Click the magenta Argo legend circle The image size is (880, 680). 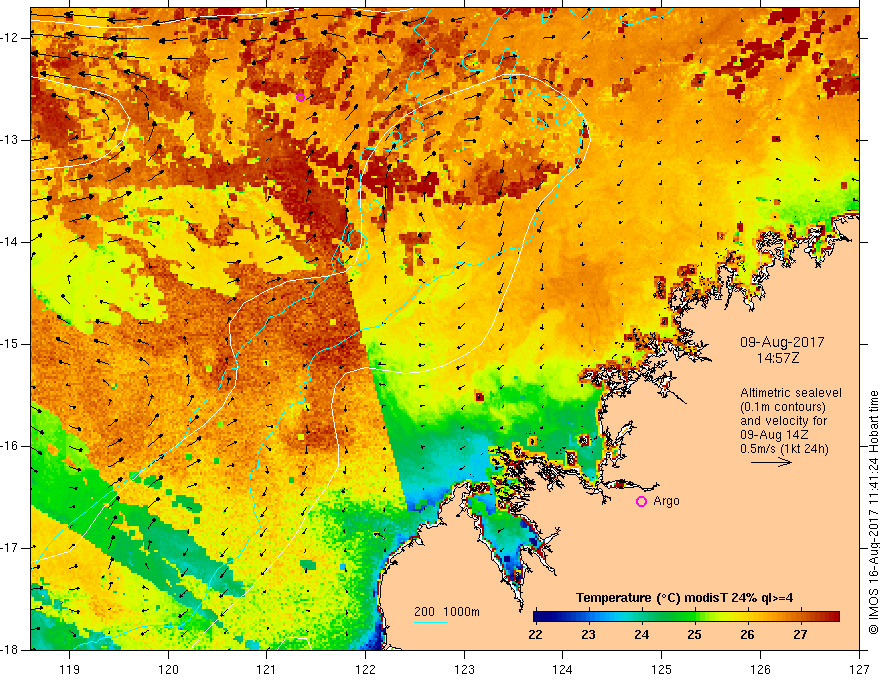coord(641,502)
